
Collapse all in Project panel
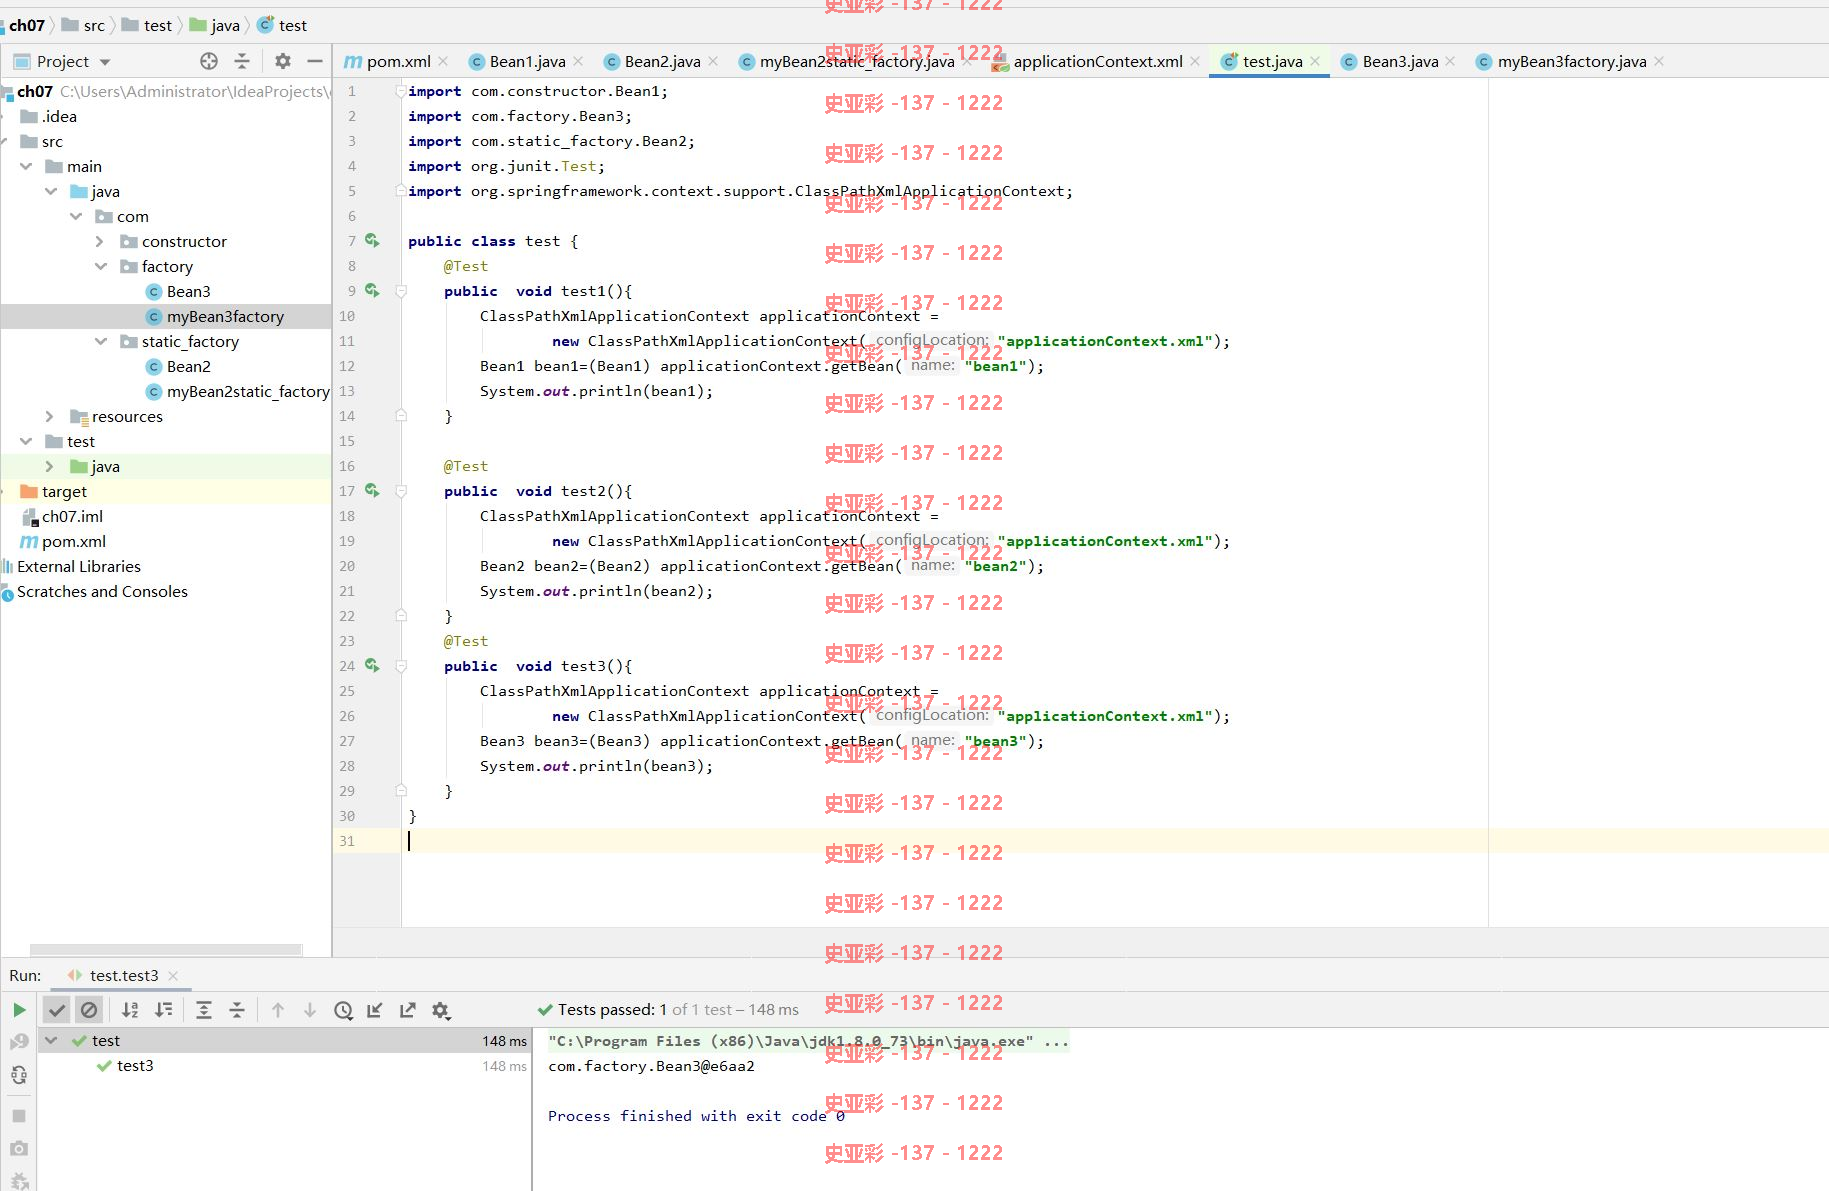pos(242,61)
